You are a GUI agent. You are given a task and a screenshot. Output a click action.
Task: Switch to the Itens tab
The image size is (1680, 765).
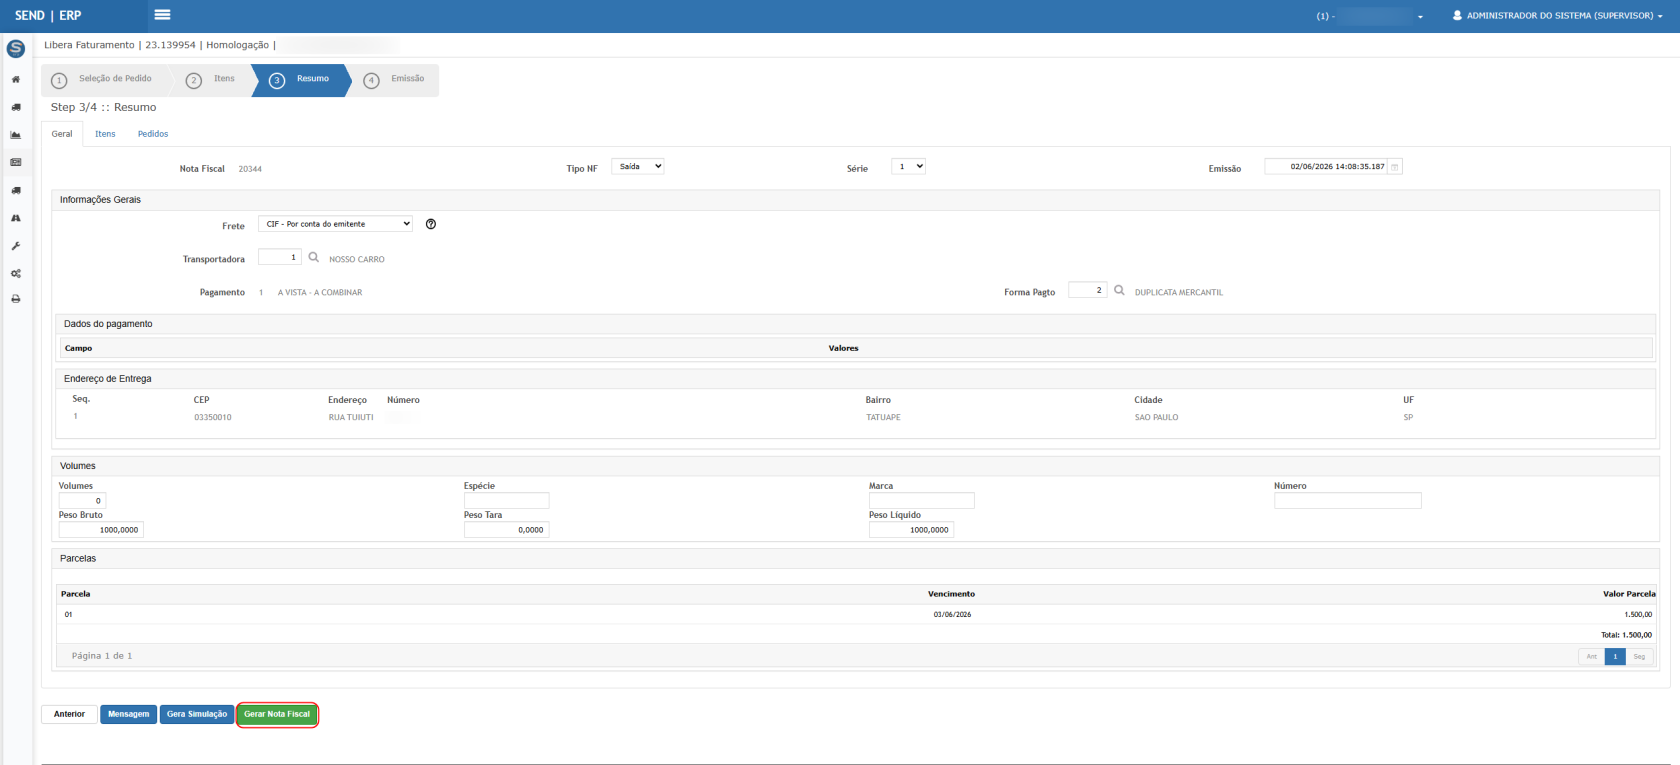(x=105, y=134)
